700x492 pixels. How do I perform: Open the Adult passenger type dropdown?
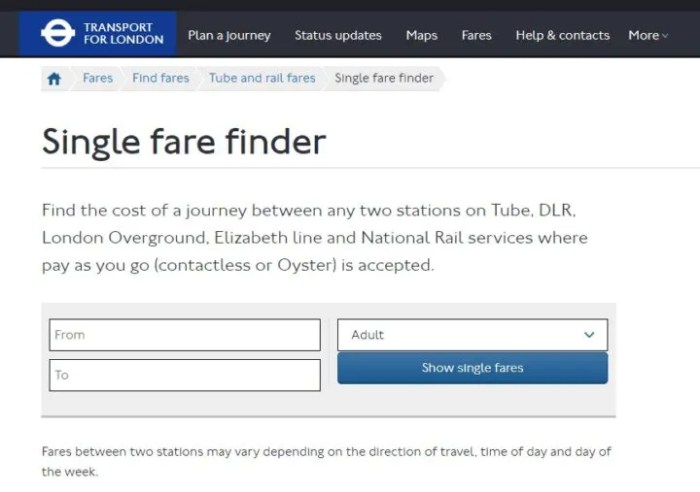pos(472,335)
